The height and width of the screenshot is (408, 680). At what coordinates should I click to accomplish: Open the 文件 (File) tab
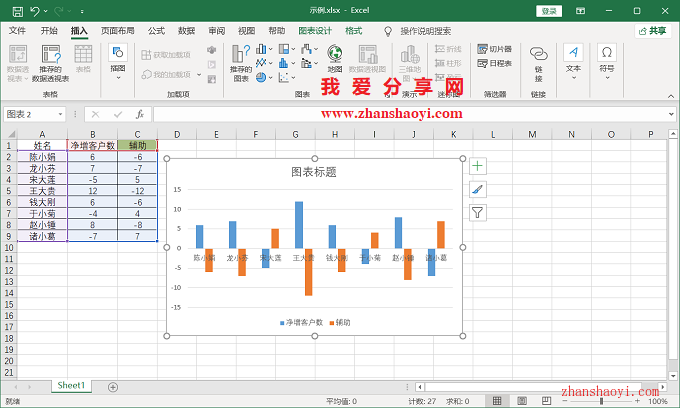[x=17, y=31]
